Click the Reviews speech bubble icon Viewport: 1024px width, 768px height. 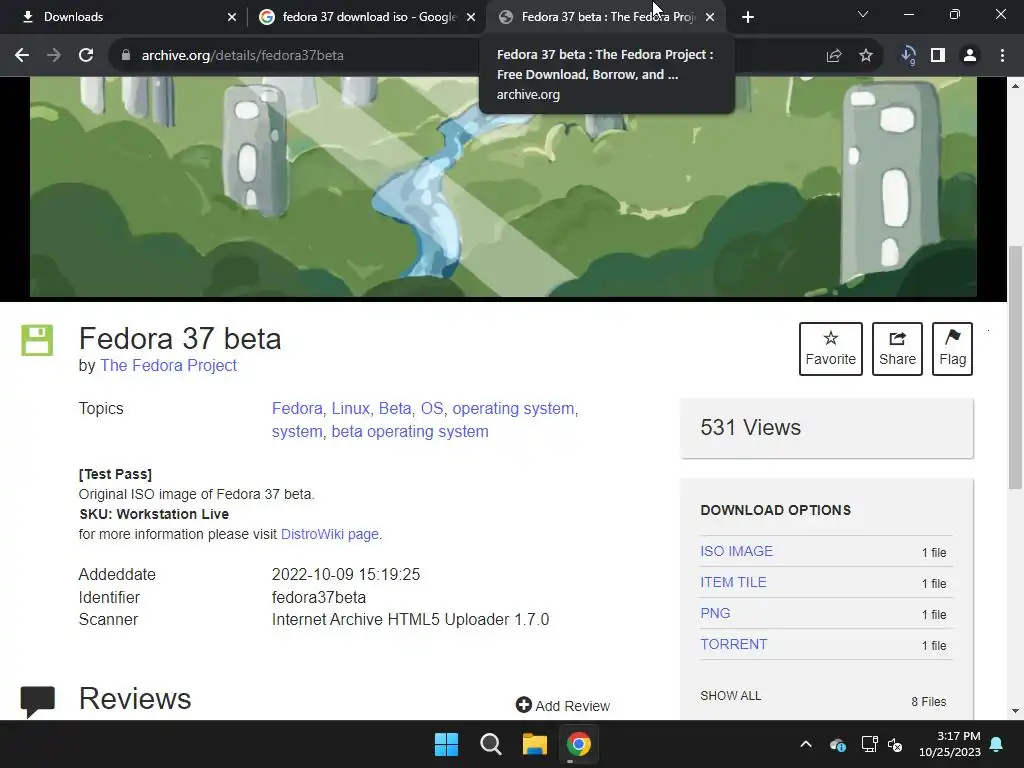coord(38,701)
